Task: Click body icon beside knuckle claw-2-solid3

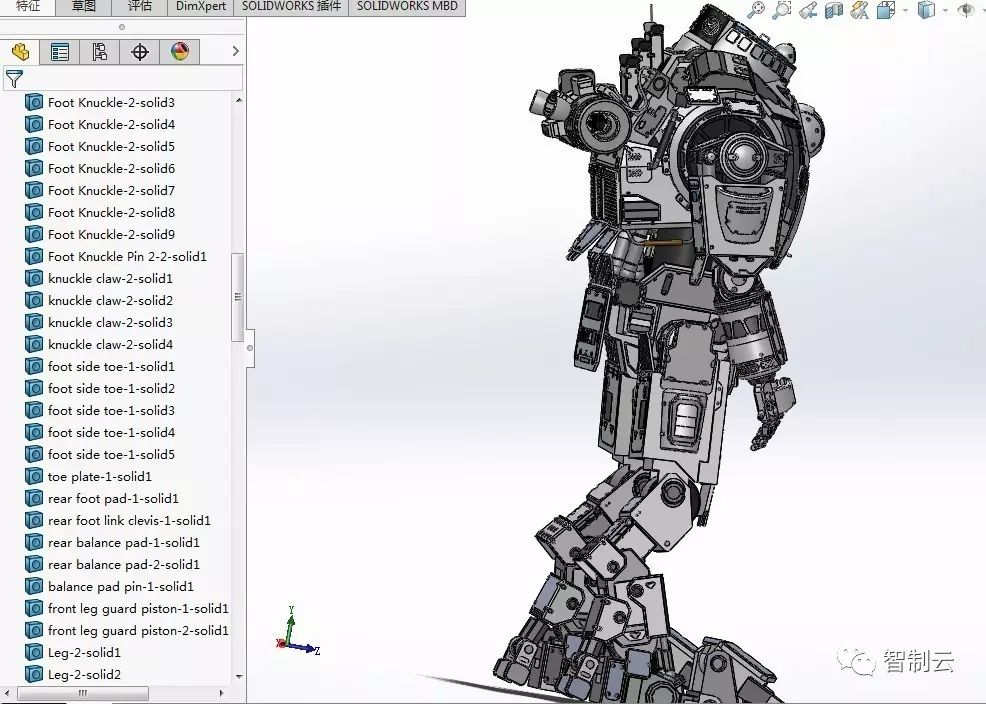Action: (34, 322)
